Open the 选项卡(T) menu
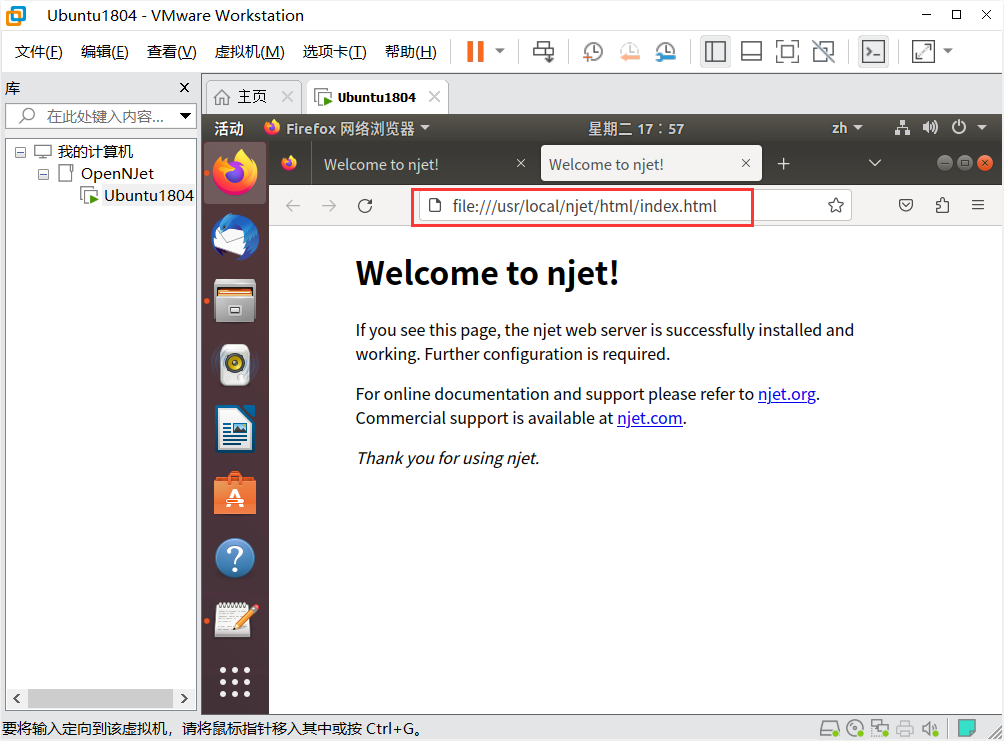The image size is (1004, 741). coord(334,52)
